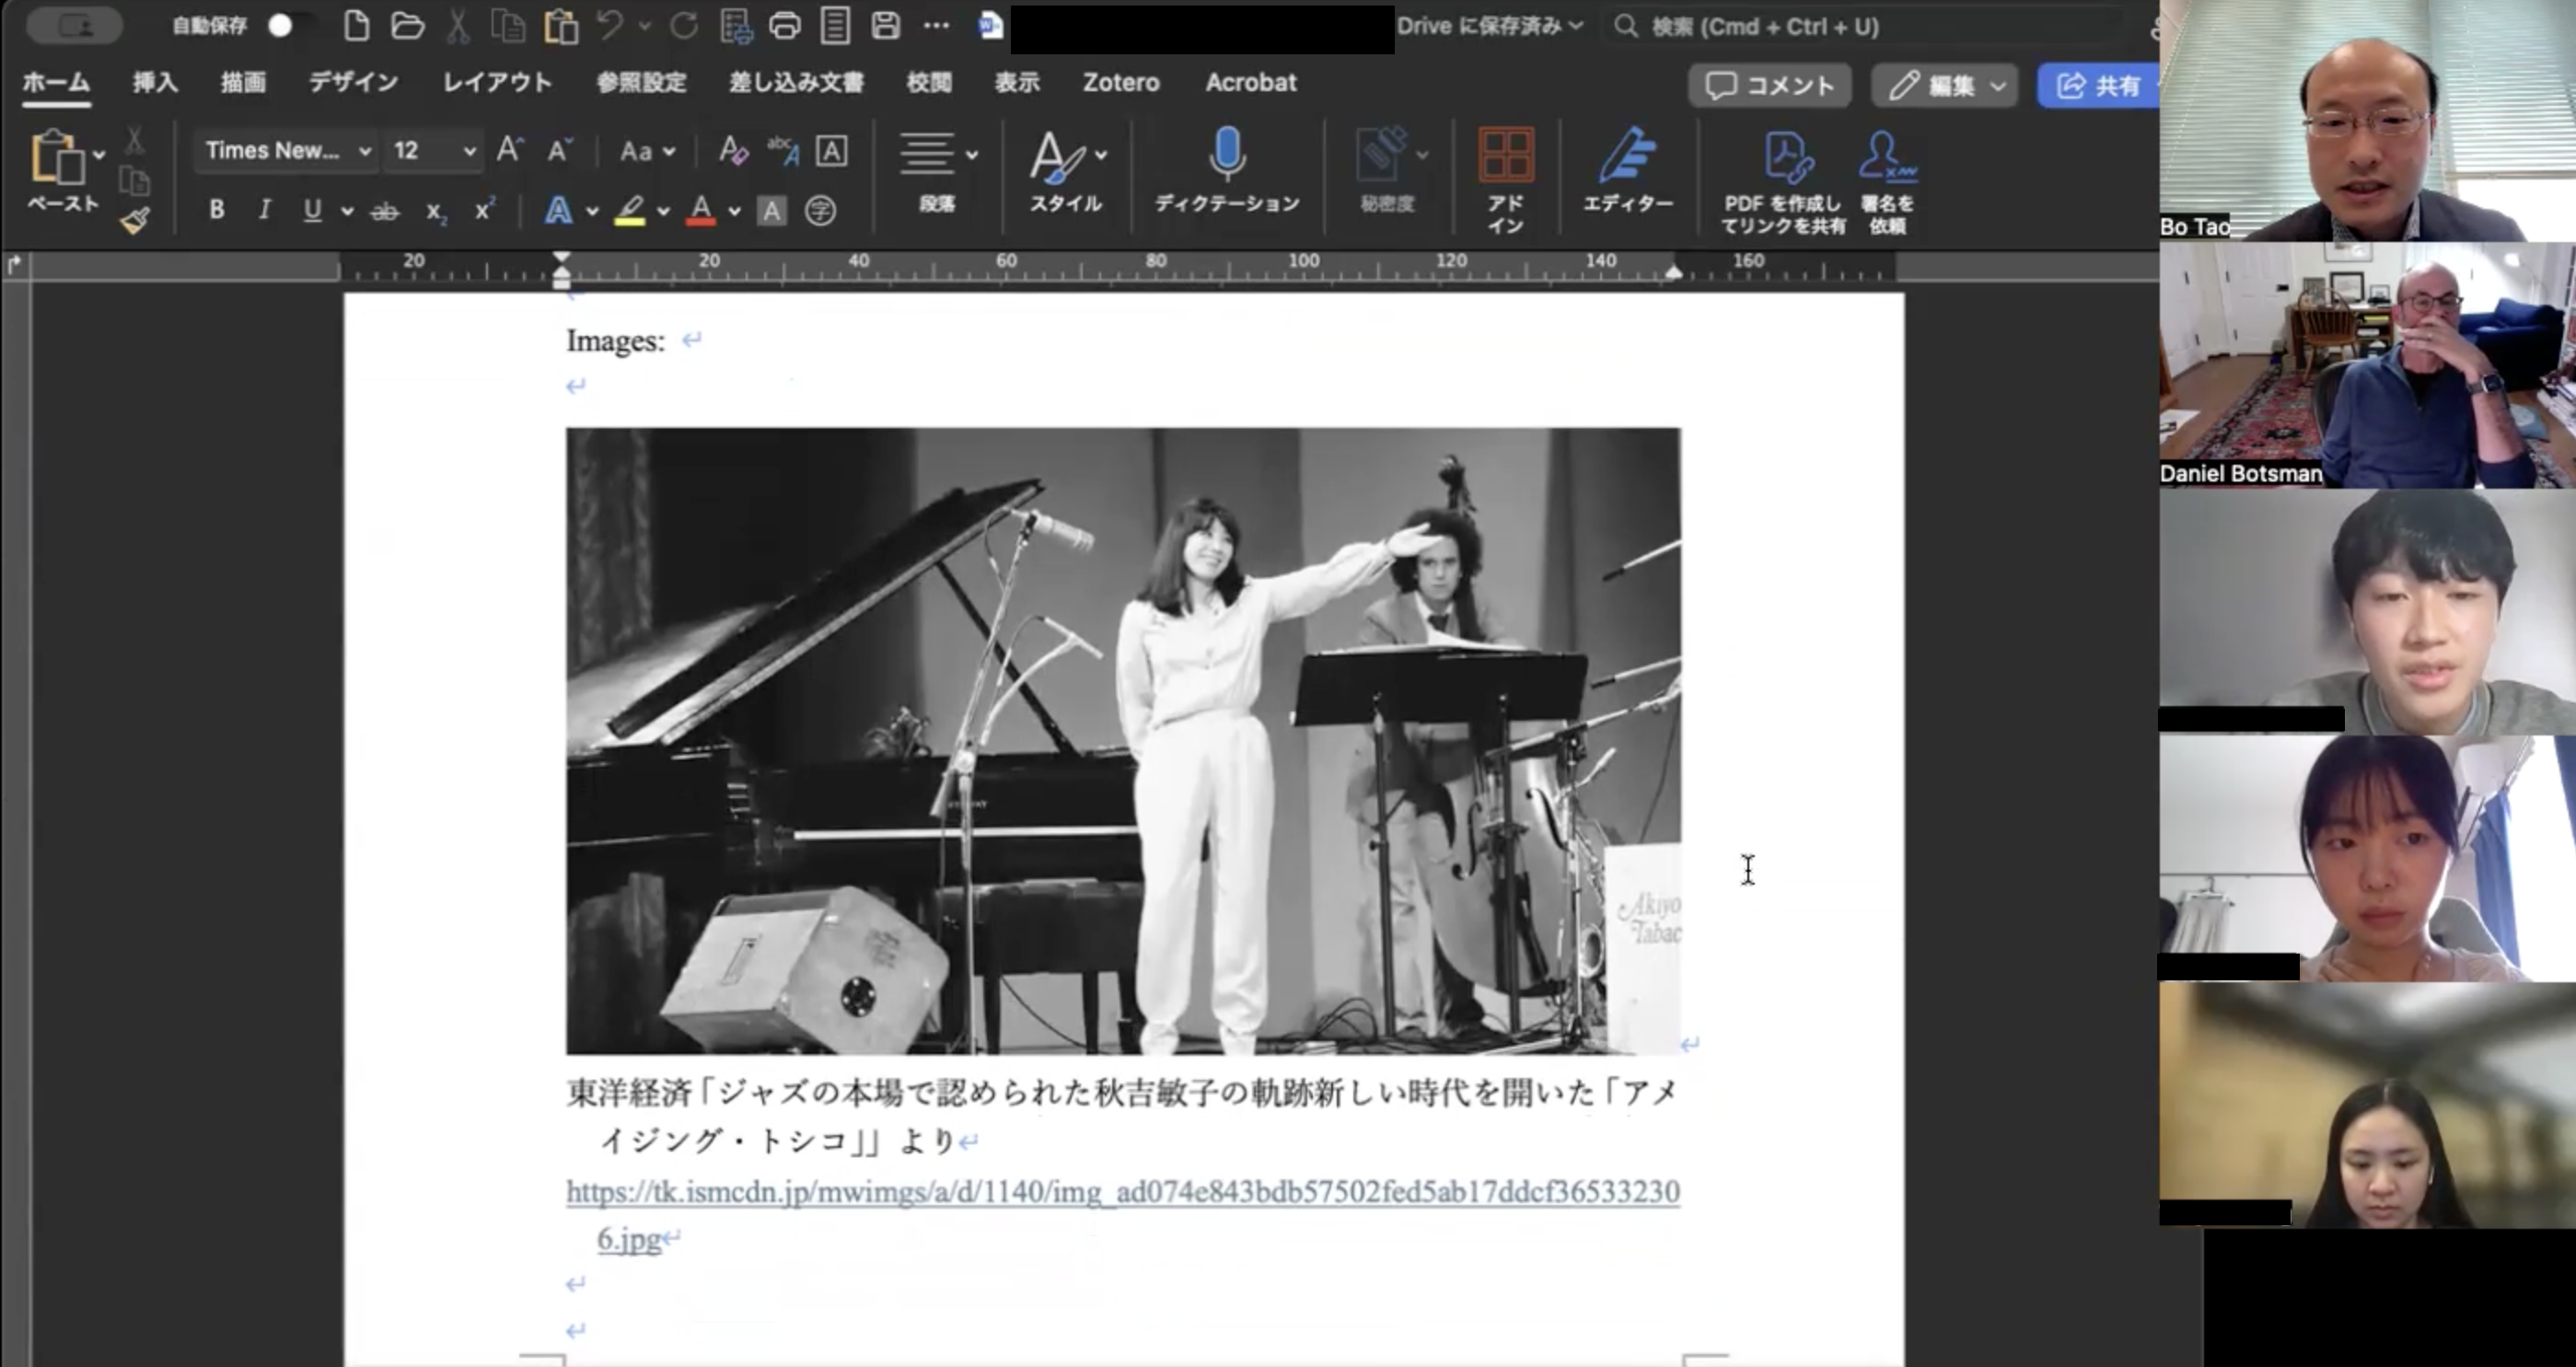
Task: Open the 編集 mode dropdown
Action: coord(1946,86)
